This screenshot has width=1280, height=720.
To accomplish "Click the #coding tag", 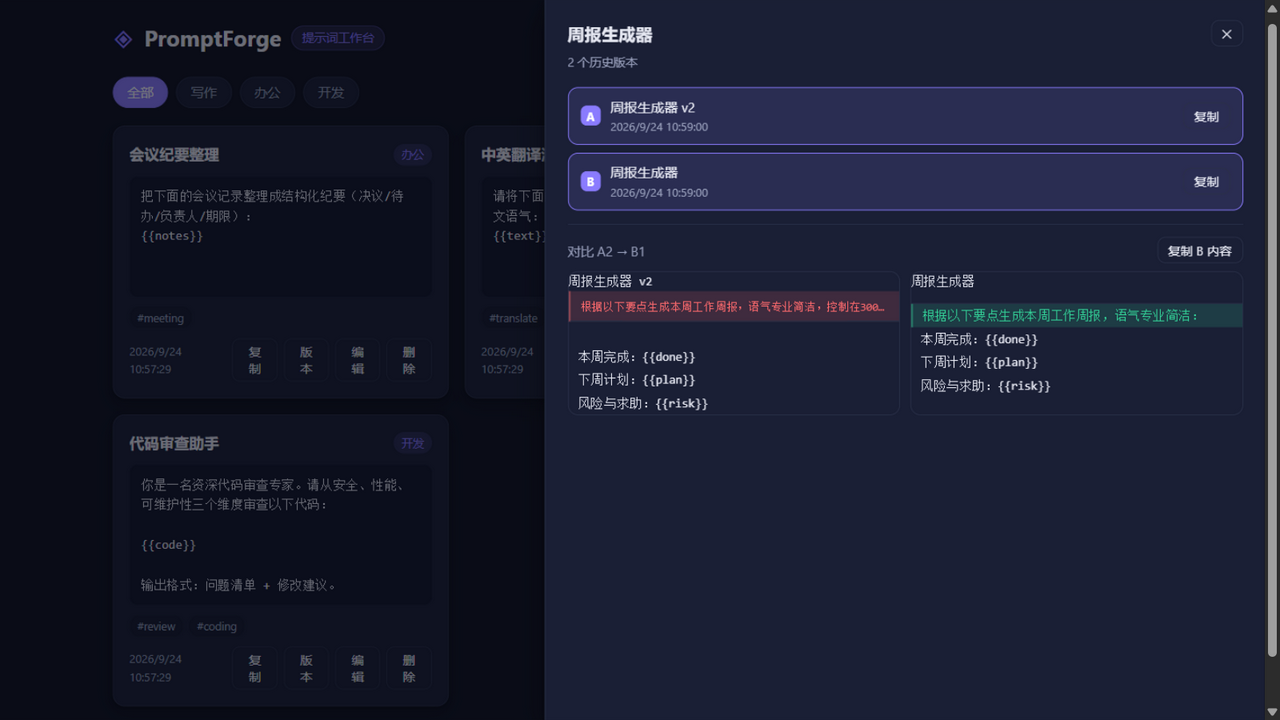I will pos(217,626).
